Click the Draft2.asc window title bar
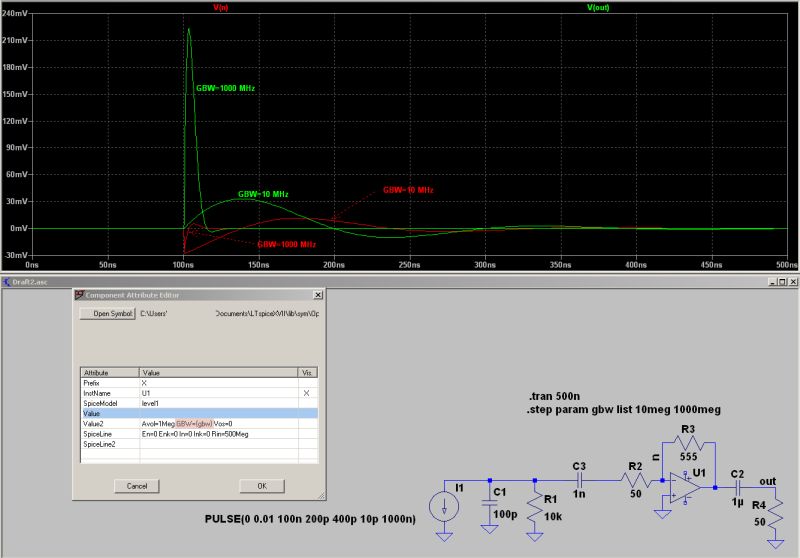Image resolution: width=800 pixels, height=558 pixels. [398, 282]
